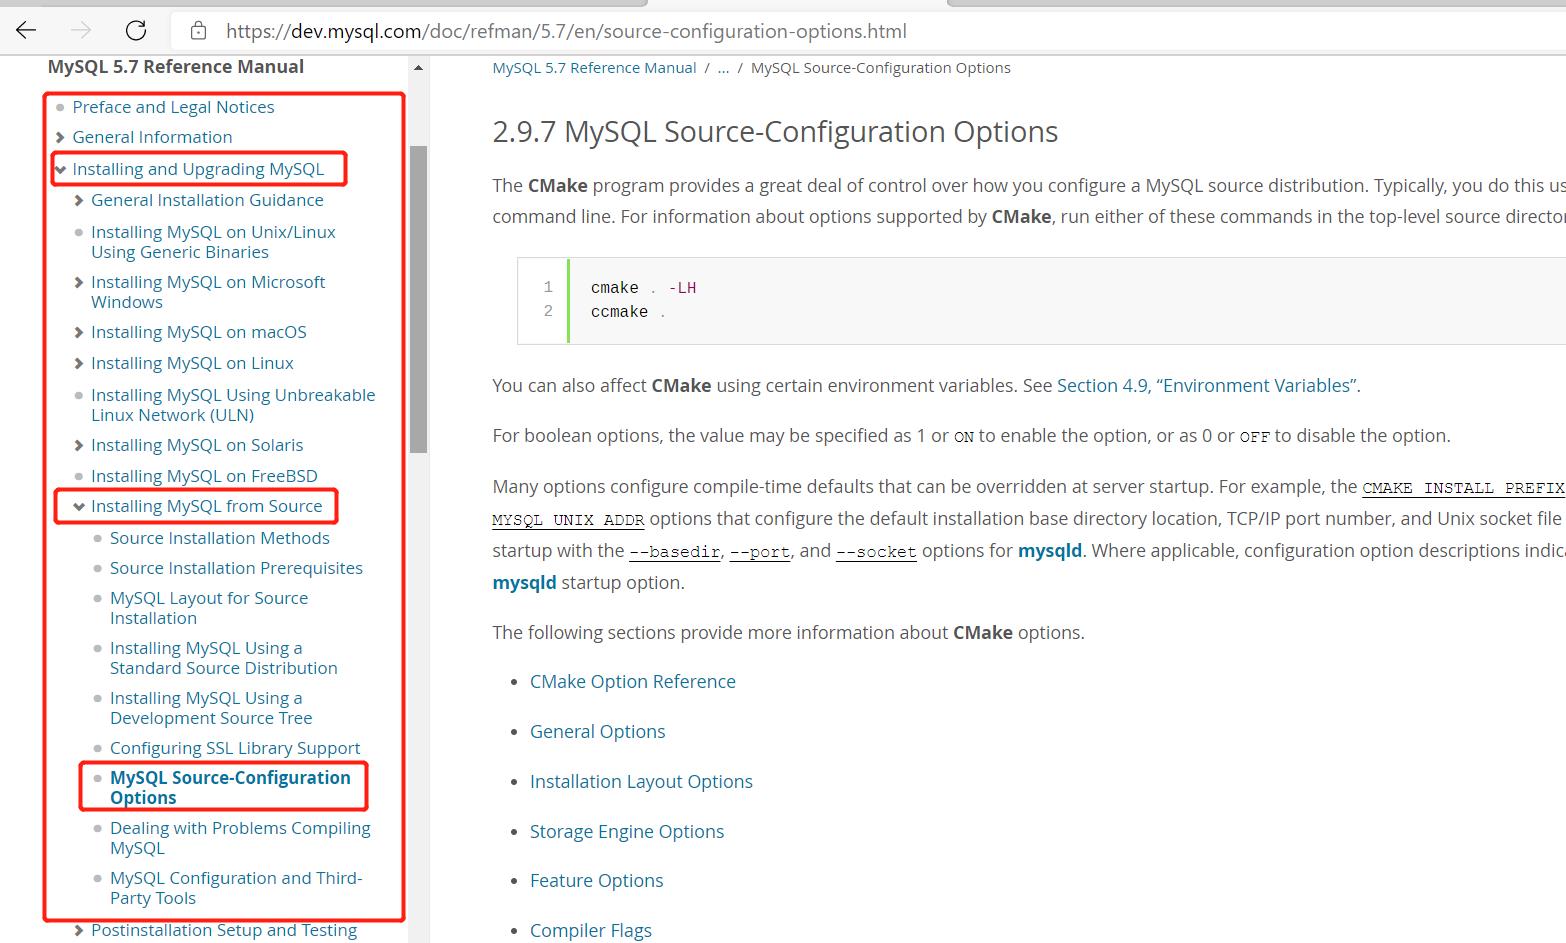Image resolution: width=1566 pixels, height=943 pixels.
Task: Open Installing MySQL on FreeBSD
Action: 204,476
